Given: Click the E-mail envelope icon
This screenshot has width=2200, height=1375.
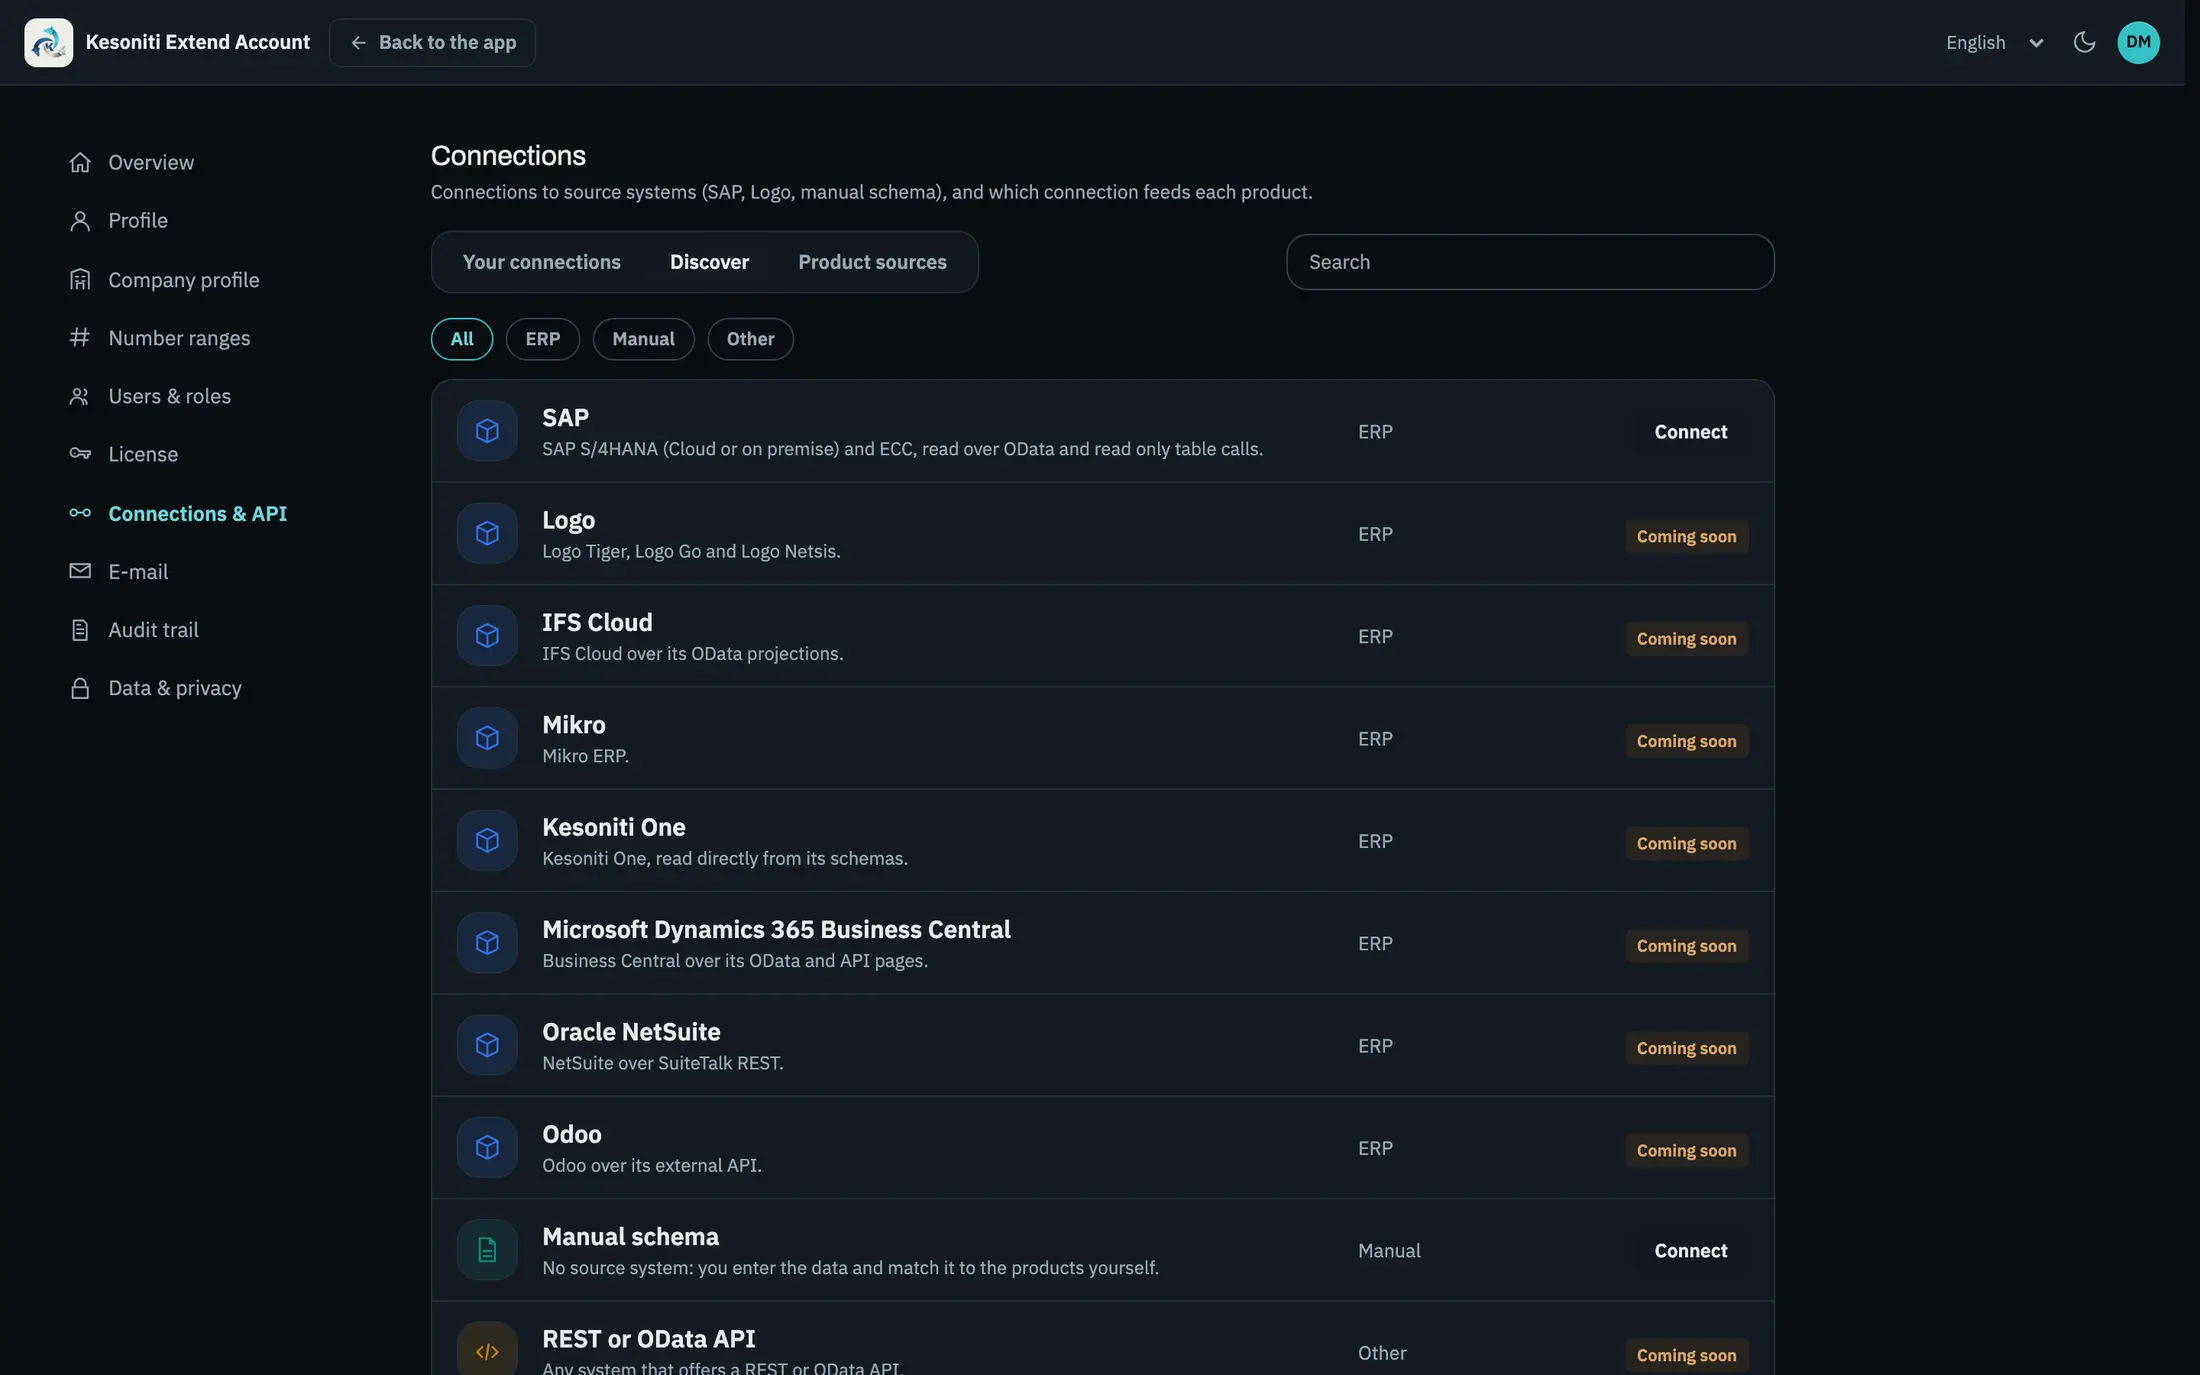Looking at the screenshot, I should [80, 571].
